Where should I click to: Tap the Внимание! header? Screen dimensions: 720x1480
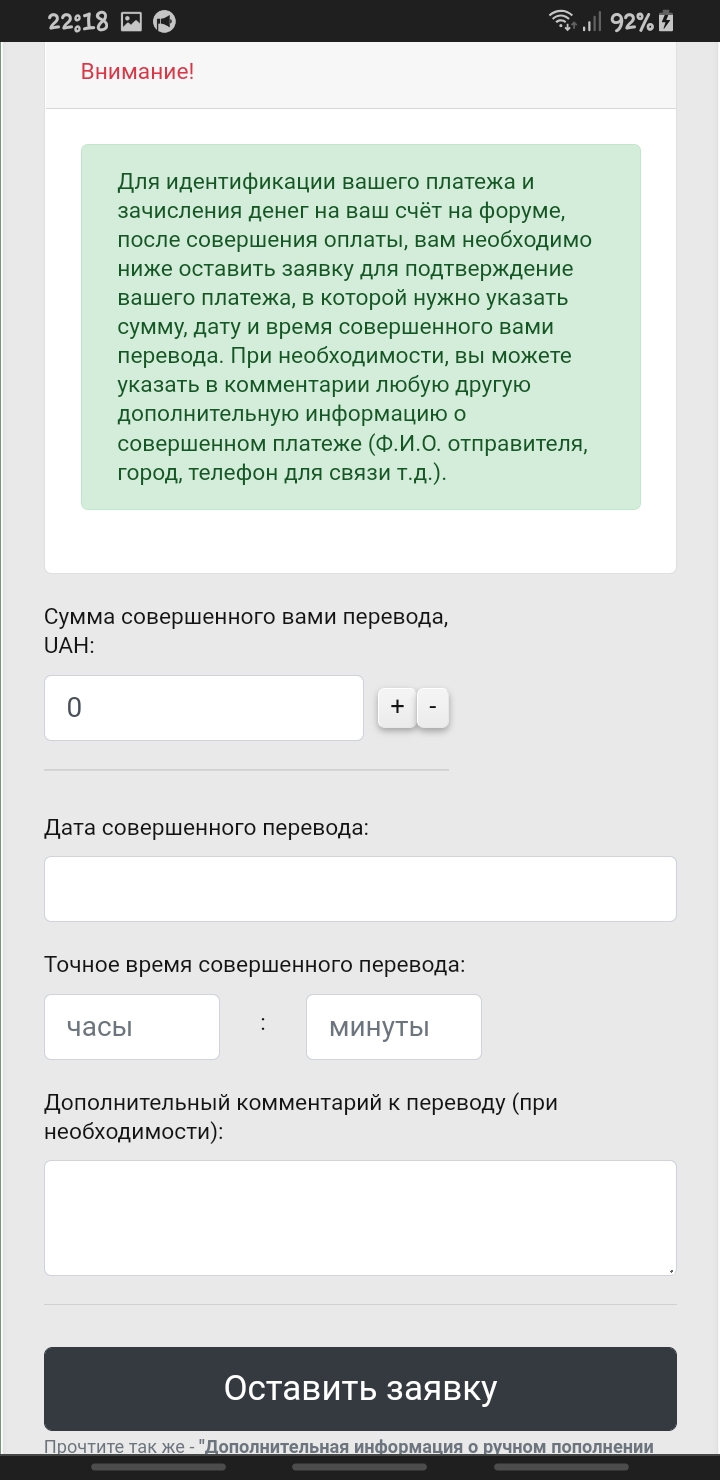pyautogui.click(x=137, y=72)
